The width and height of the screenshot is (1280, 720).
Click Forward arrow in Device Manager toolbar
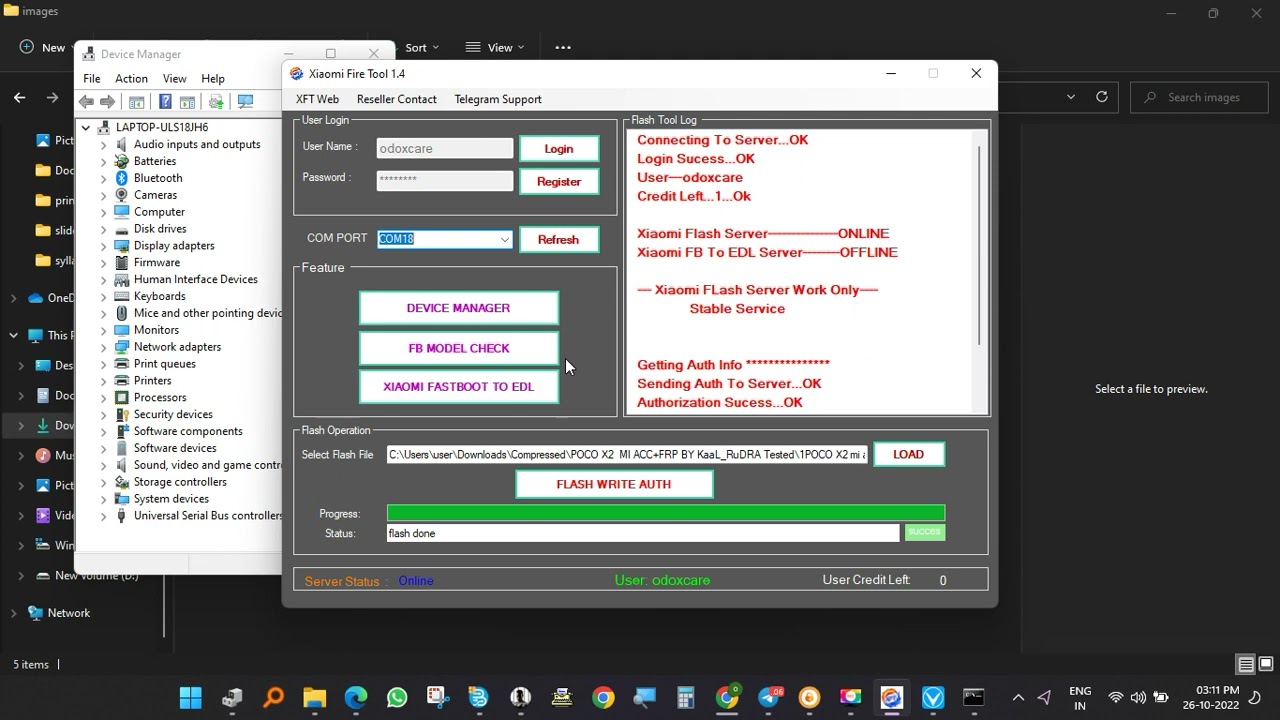(x=107, y=102)
